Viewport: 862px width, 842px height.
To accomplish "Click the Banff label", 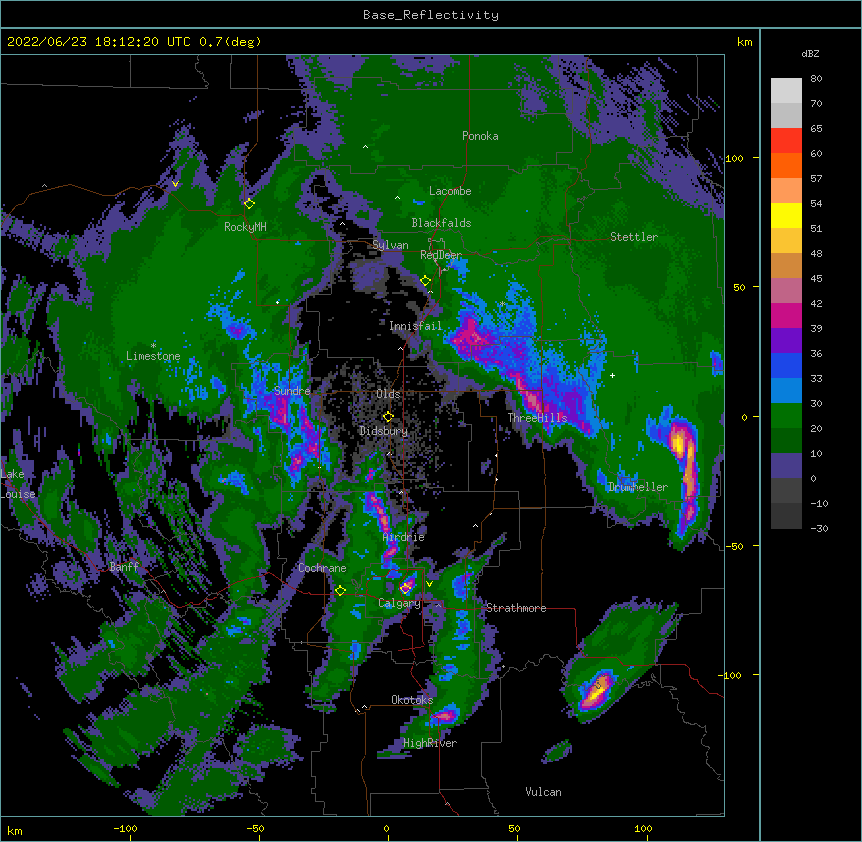I will (x=124, y=567).
